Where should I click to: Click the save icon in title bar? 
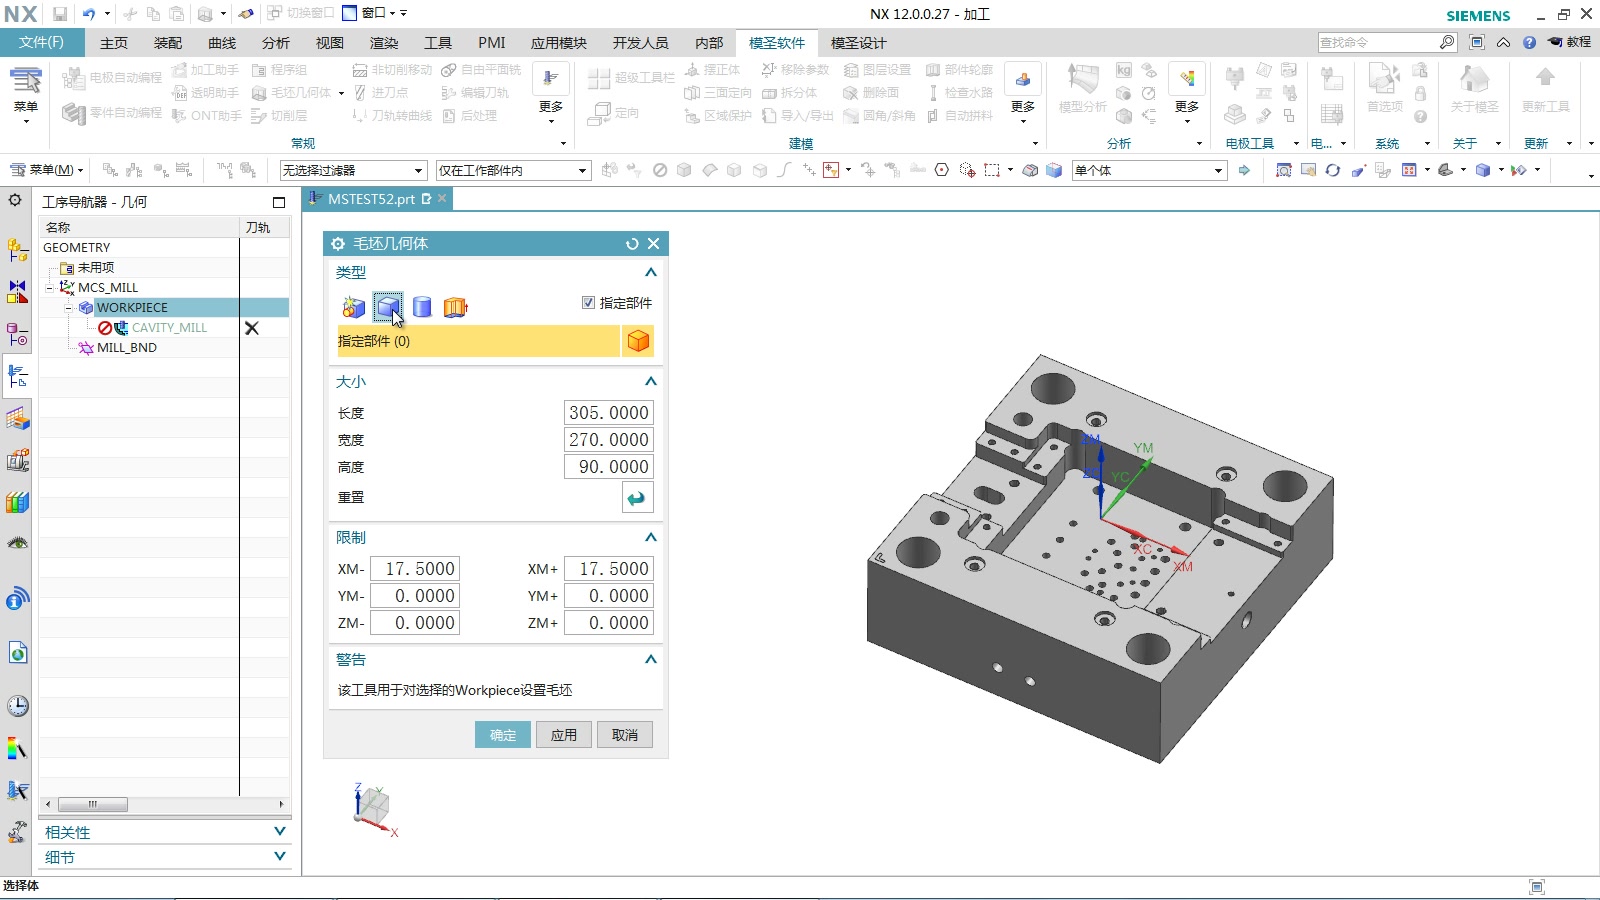coord(60,14)
